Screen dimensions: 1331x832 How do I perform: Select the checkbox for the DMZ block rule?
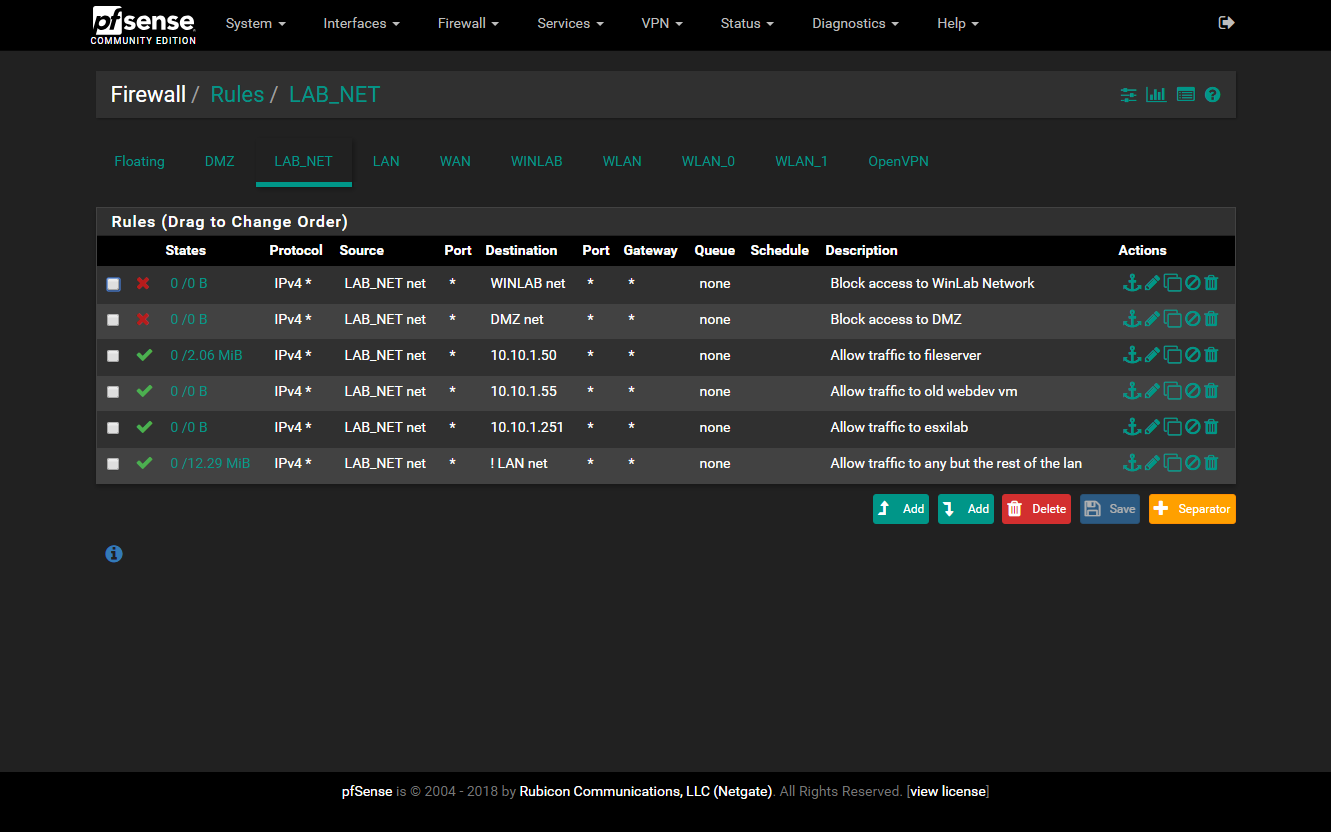coord(113,319)
